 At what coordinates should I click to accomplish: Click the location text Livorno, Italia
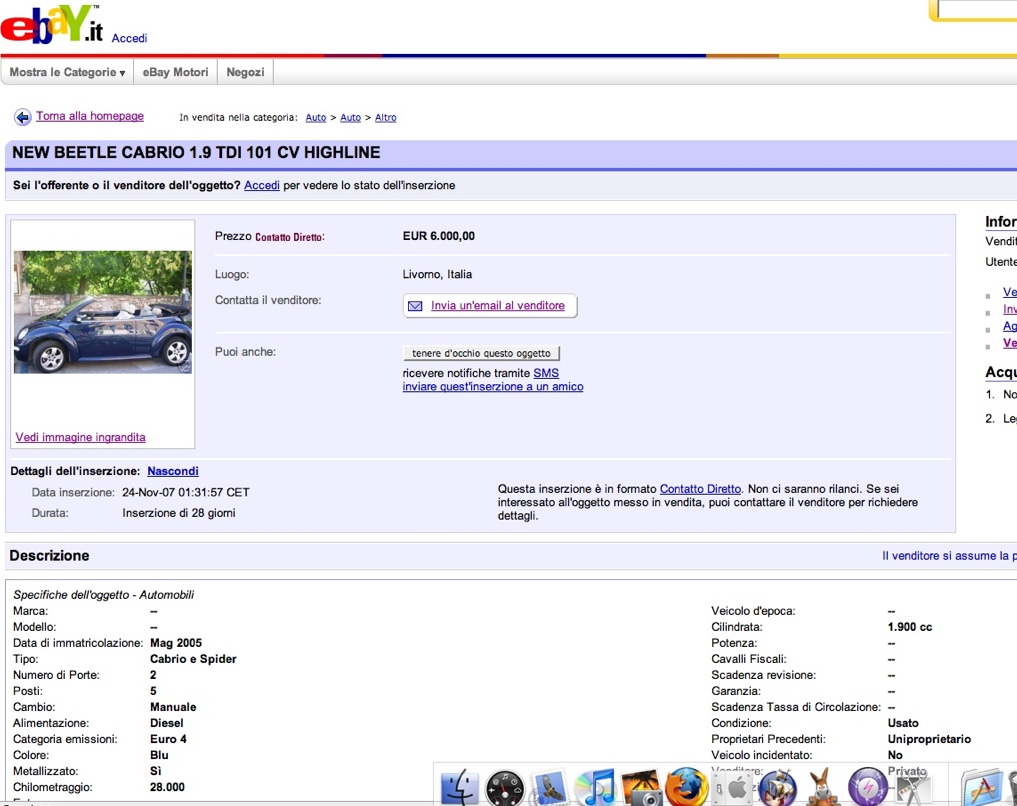[437, 274]
